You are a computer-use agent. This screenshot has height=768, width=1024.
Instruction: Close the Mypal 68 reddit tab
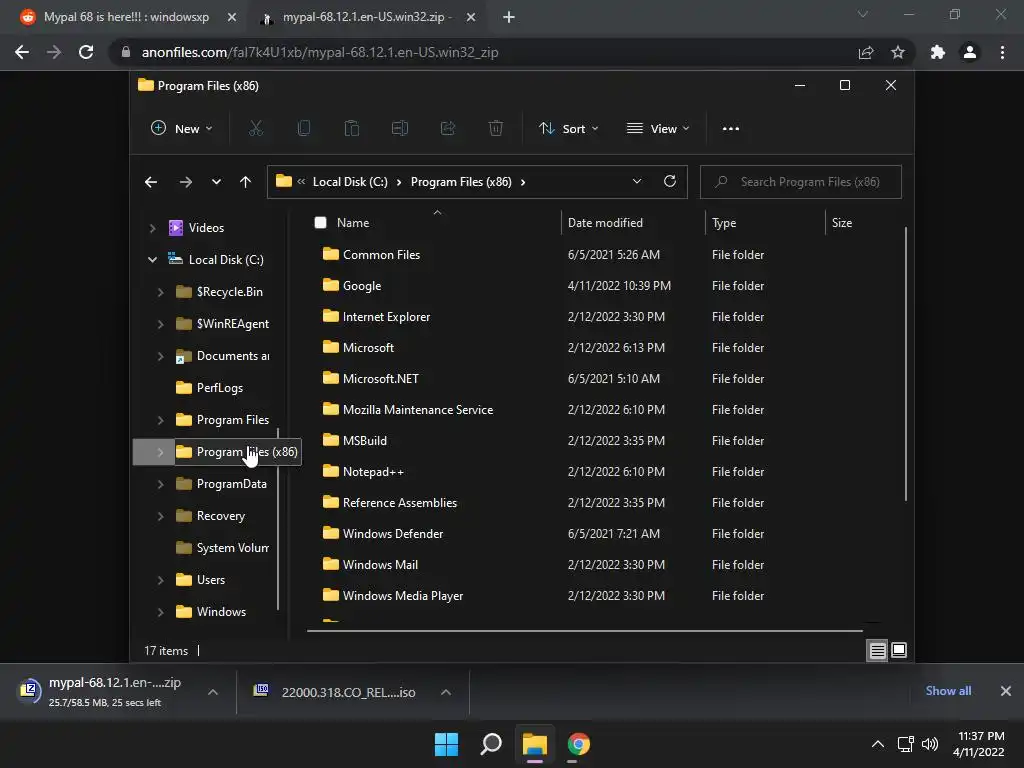232,17
